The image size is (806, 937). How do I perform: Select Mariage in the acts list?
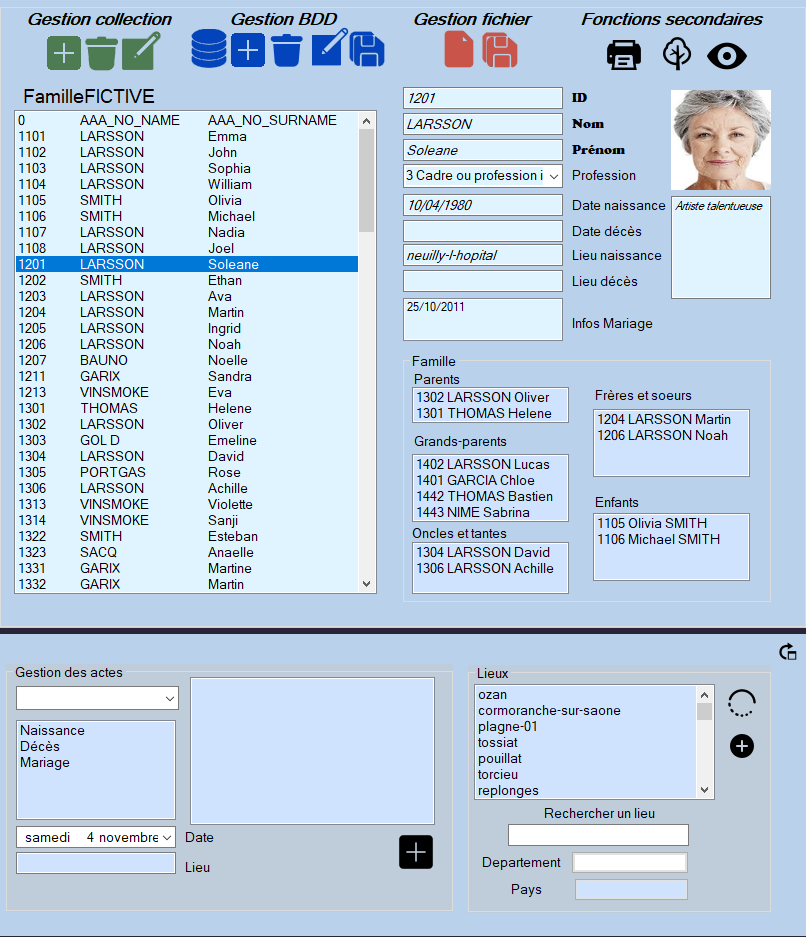coord(45,762)
